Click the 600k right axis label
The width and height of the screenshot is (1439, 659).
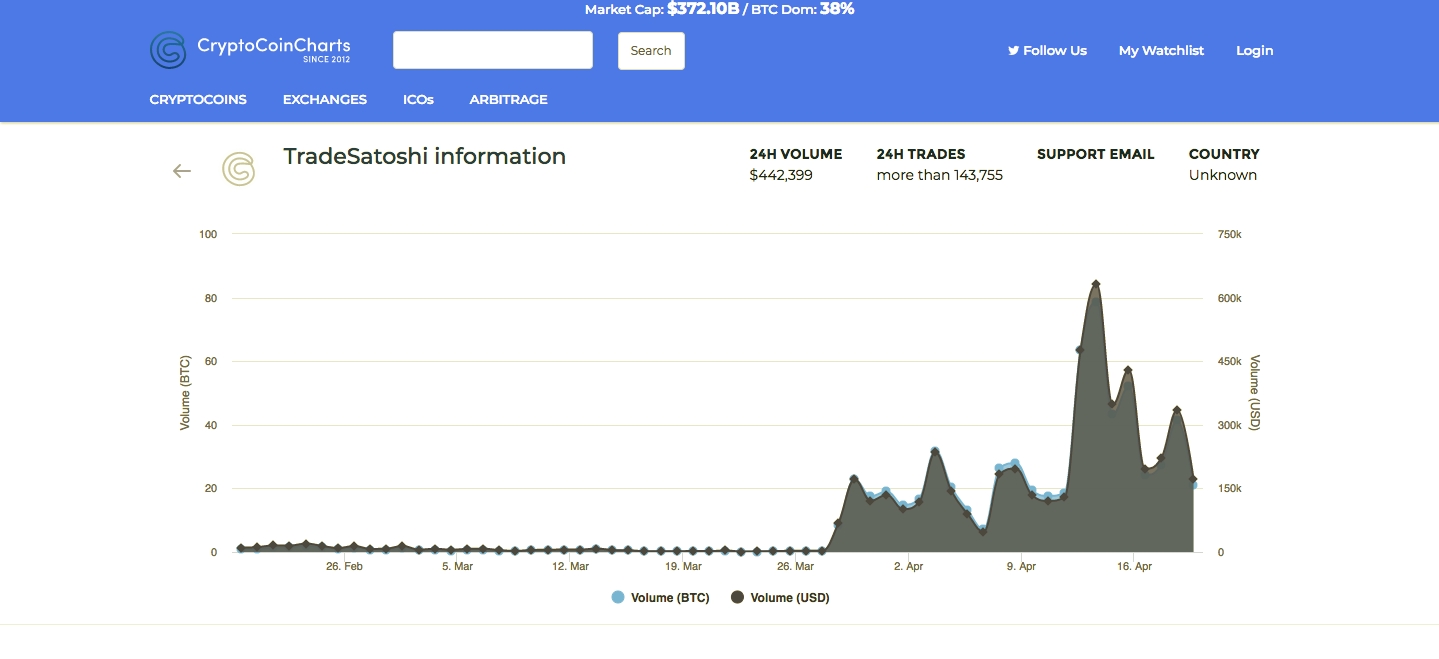1229,298
